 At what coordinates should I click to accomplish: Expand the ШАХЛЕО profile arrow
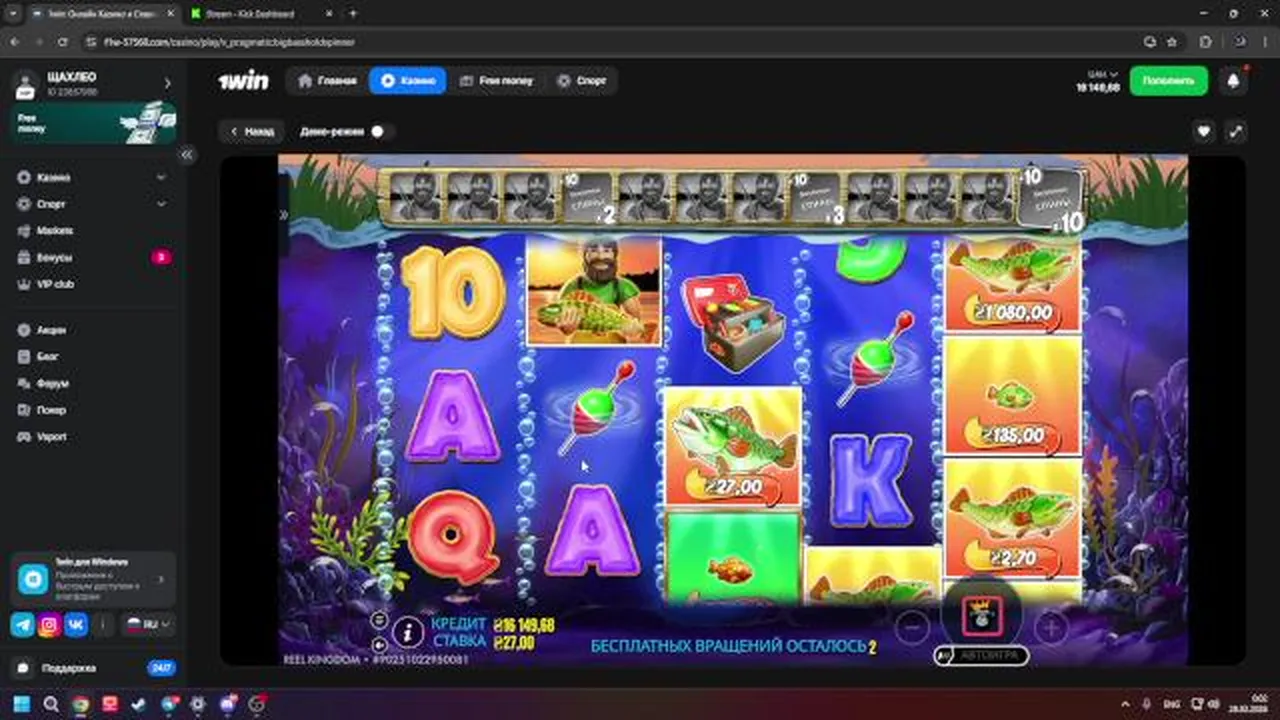(x=167, y=83)
